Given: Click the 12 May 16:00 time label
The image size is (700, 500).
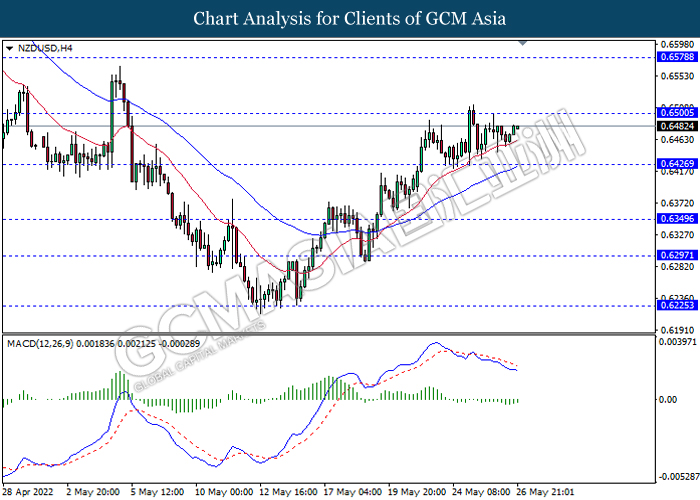Looking at the screenshot, I should pyautogui.click(x=289, y=492).
